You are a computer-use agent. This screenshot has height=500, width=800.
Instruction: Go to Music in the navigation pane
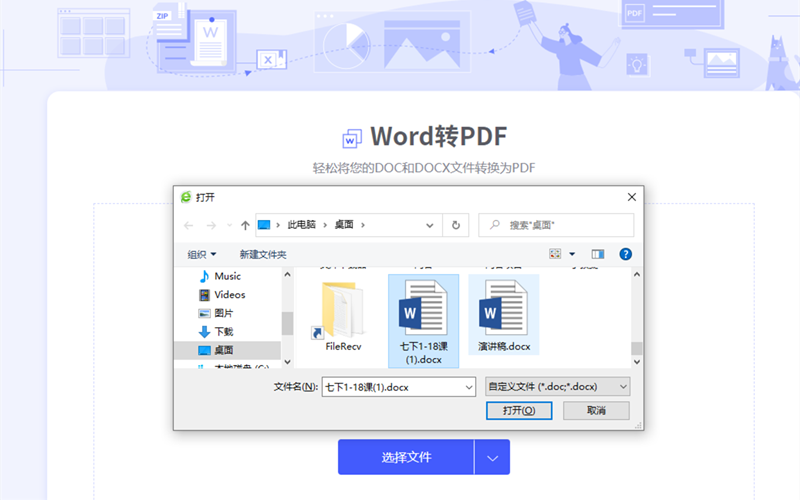pos(227,276)
